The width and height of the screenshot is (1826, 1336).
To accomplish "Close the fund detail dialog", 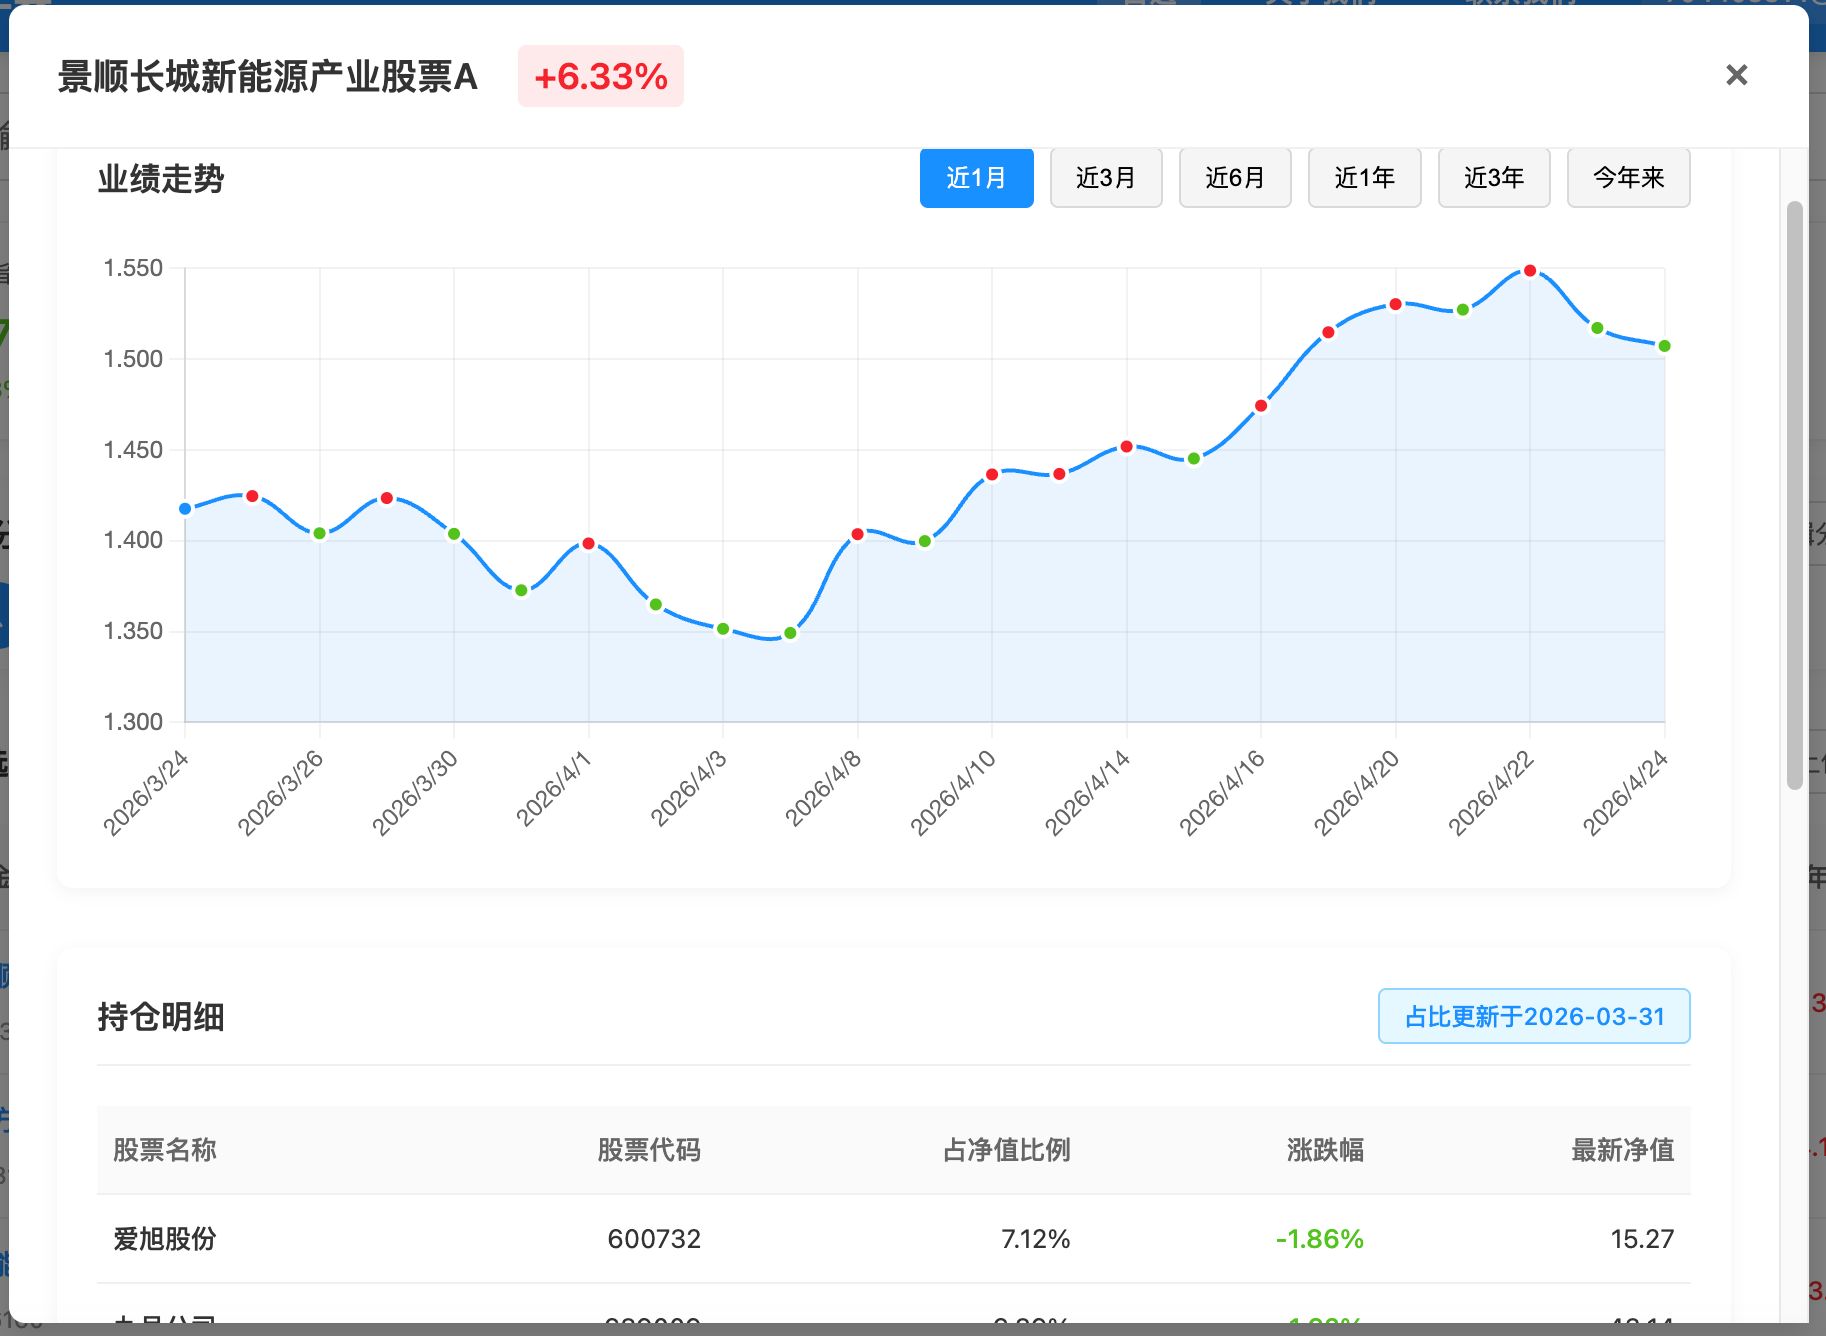I will click(x=1736, y=75).
